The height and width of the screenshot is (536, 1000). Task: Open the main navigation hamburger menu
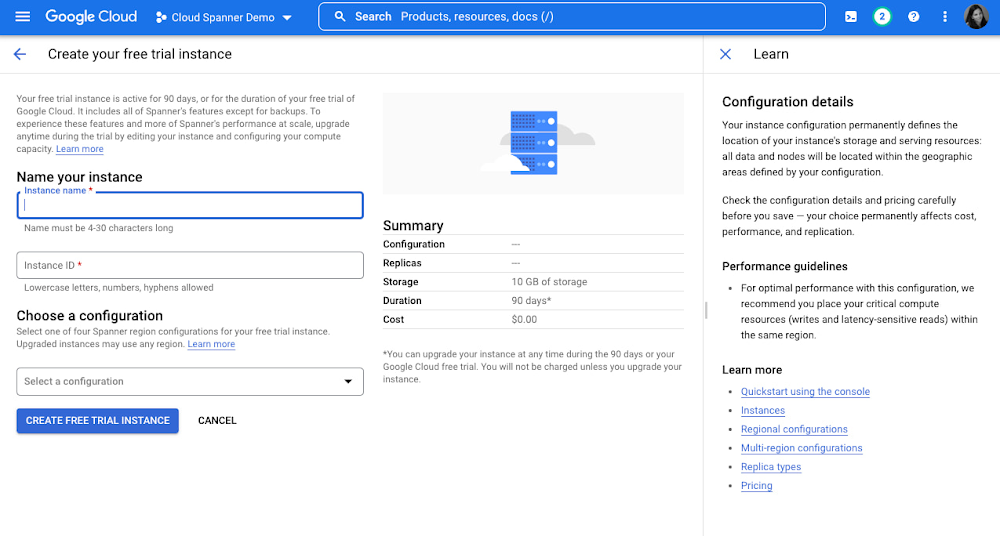pos(22,17)
